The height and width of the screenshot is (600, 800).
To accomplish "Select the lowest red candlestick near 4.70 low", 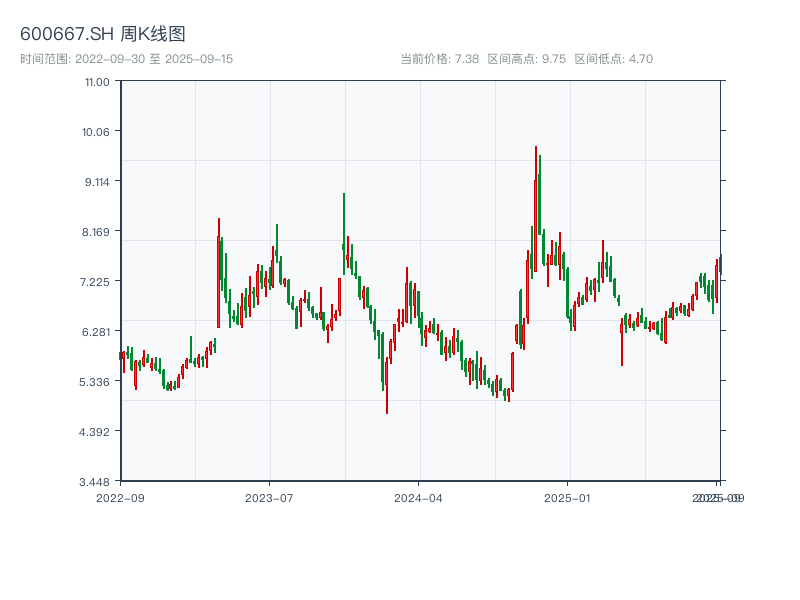I will point(387,385).
